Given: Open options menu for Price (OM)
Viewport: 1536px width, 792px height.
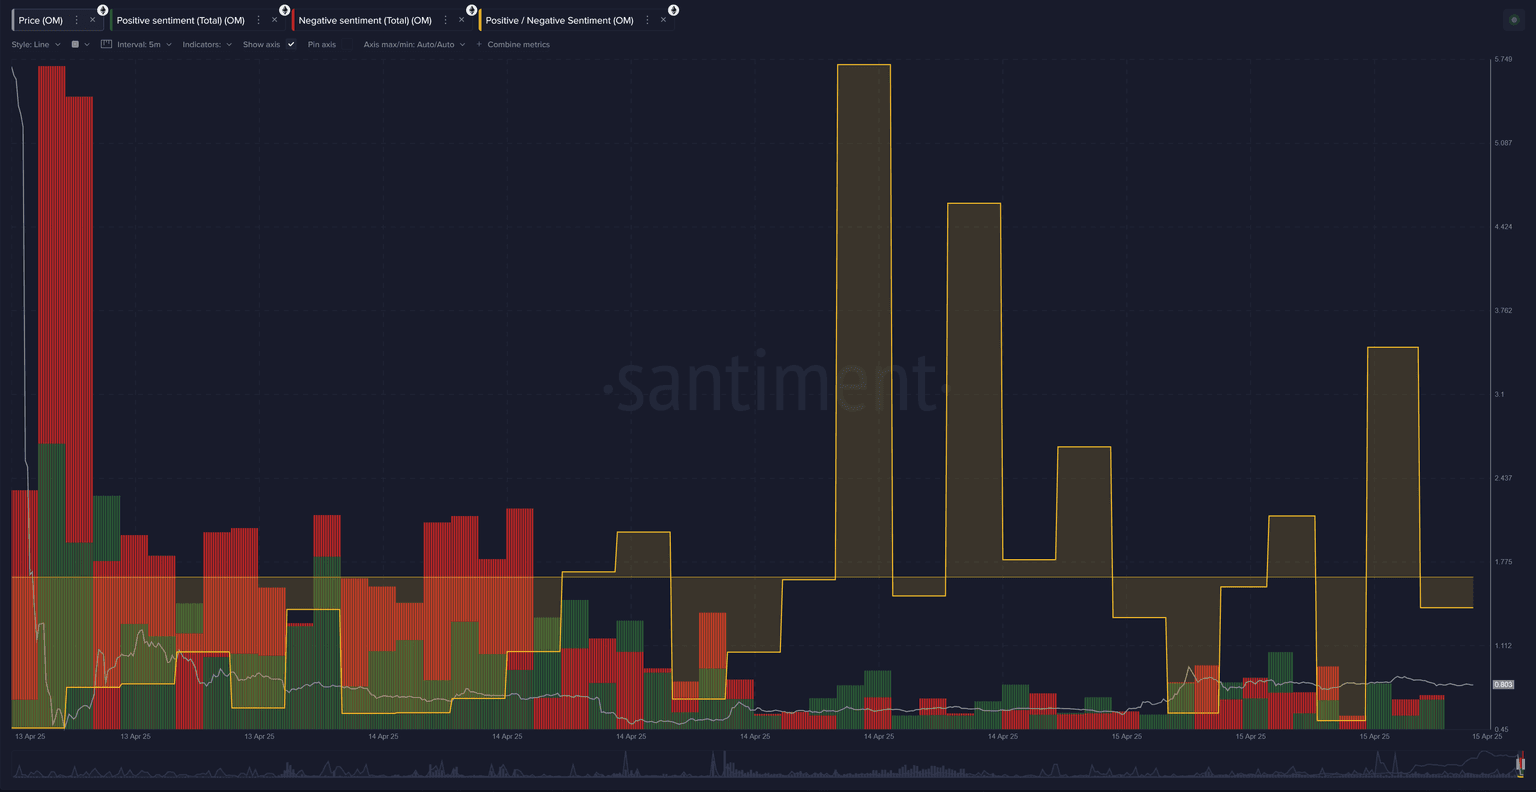Looking at the screenshot, I should coord(77,20).
